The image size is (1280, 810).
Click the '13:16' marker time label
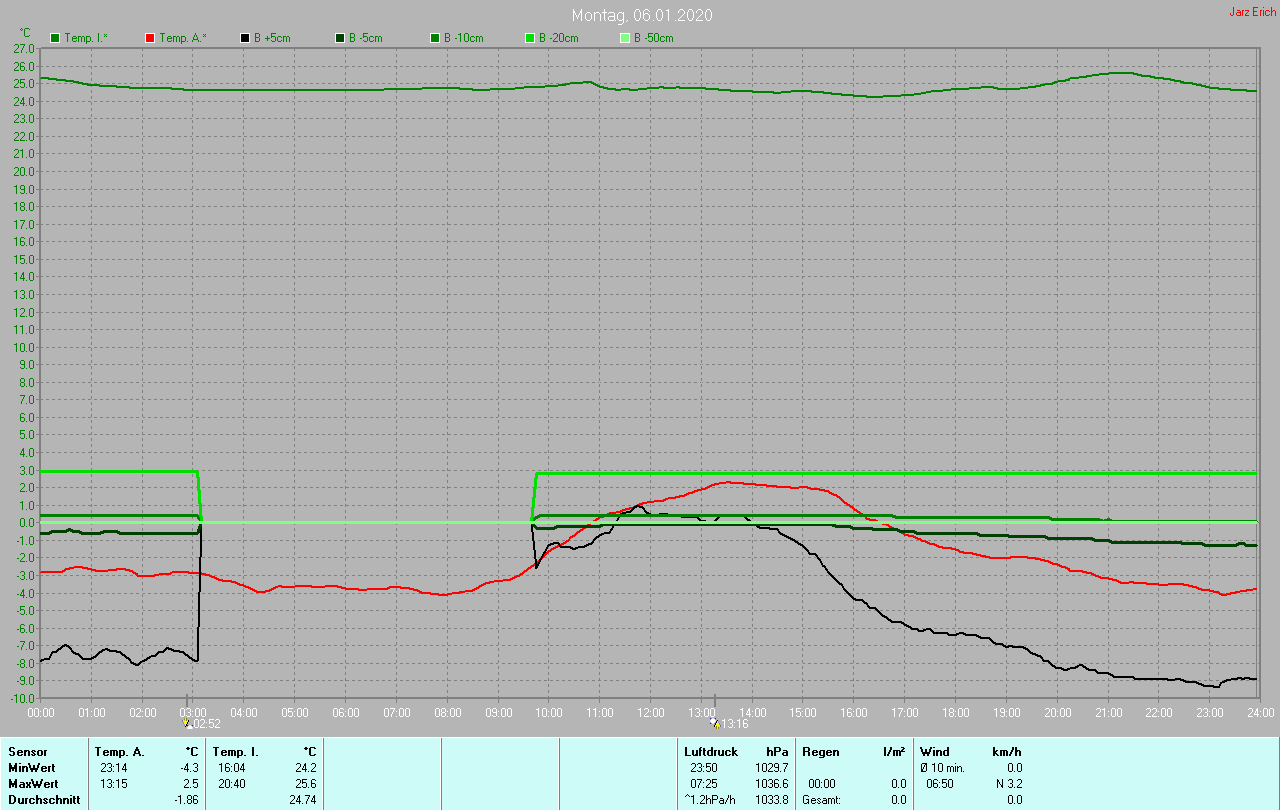pyautogui.click(x=735, y=724)
